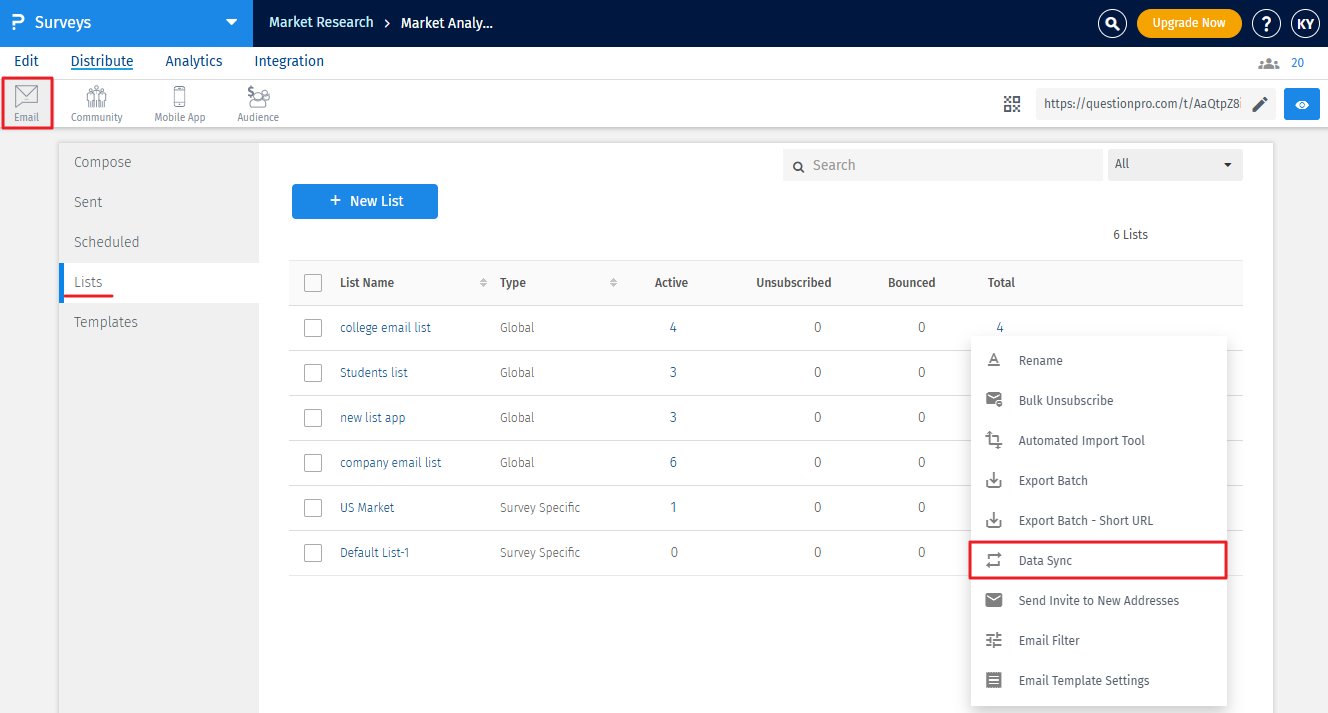Screen dimensions: 1328x713
Task: Preview survey with the eye button
Action: pos(1301,104)
